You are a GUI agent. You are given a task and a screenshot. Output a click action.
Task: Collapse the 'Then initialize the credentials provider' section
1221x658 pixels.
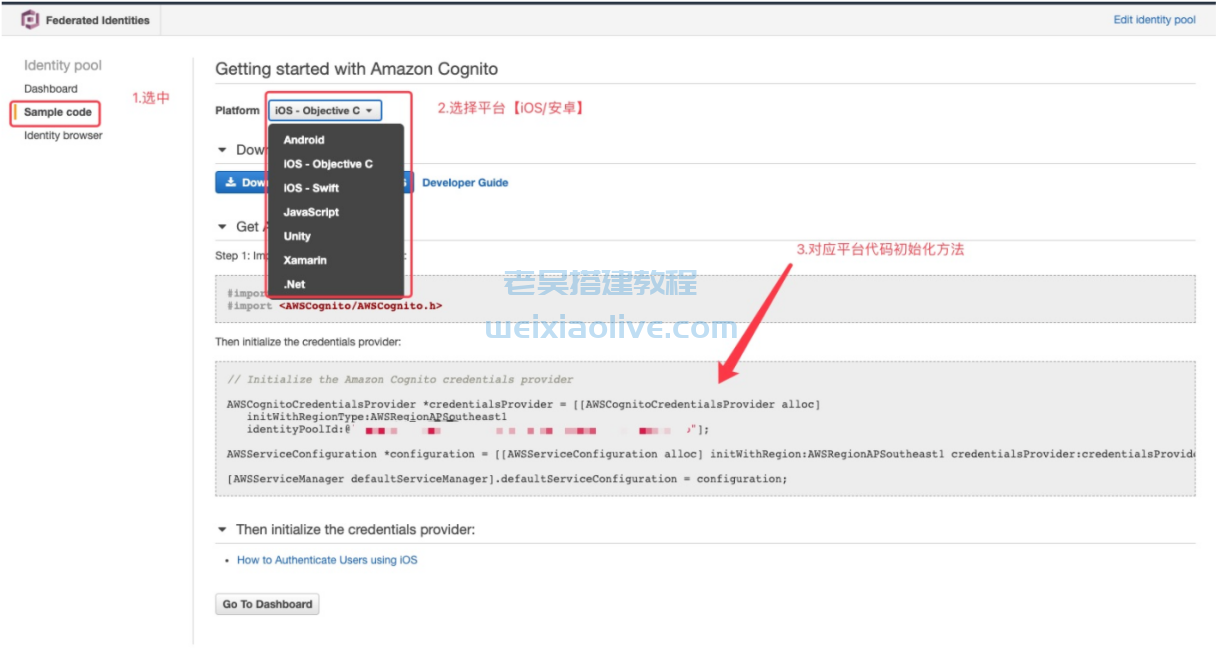click(222, 529)
